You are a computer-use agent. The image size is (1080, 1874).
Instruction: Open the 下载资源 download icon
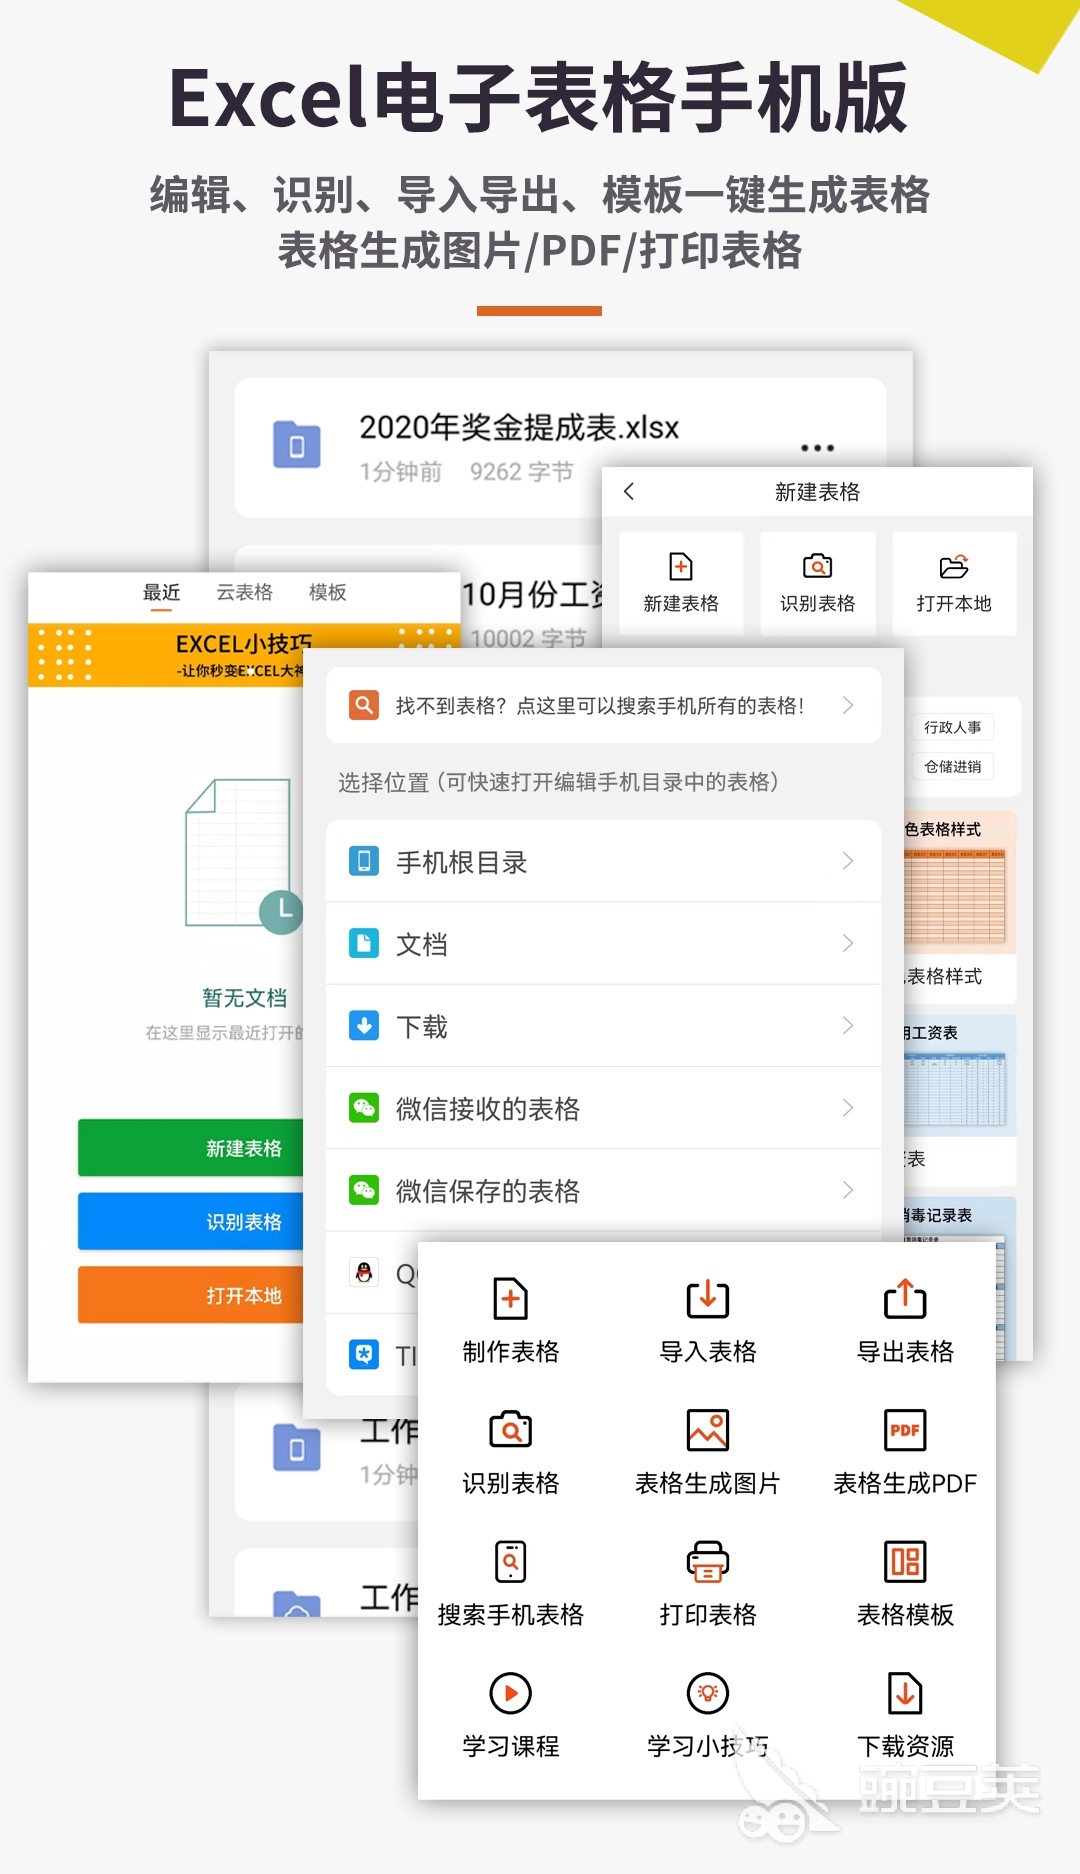point(905,1693)
